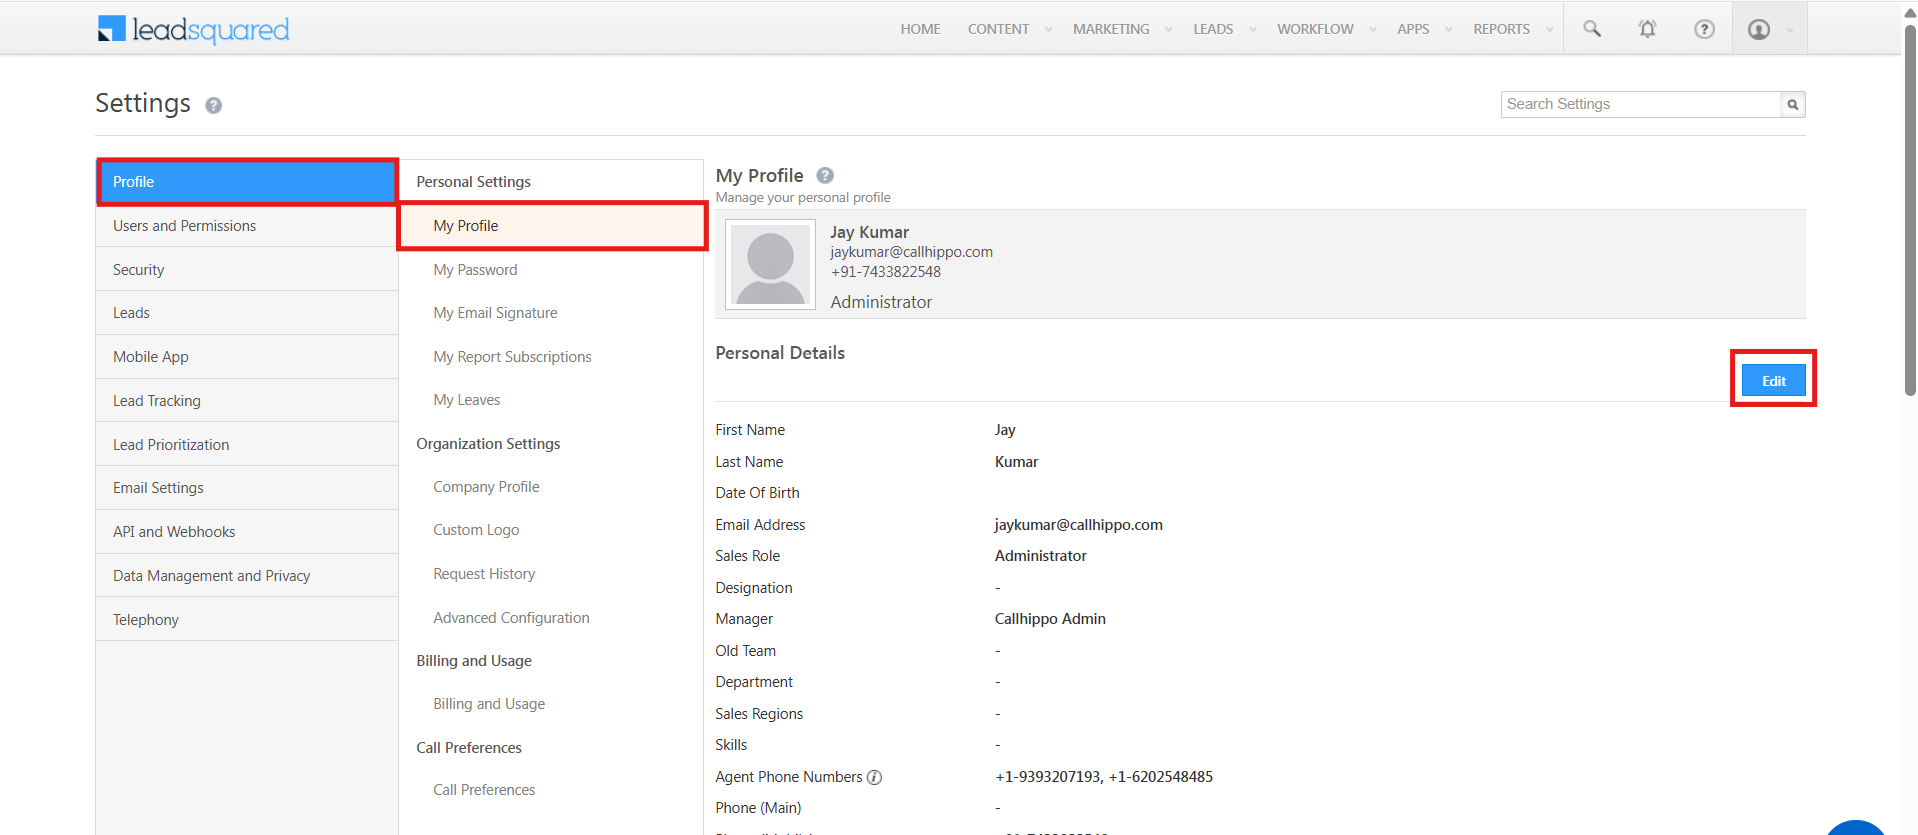
Task: Click the agent phone numbers value
Action: click(x=1104, y=777)
